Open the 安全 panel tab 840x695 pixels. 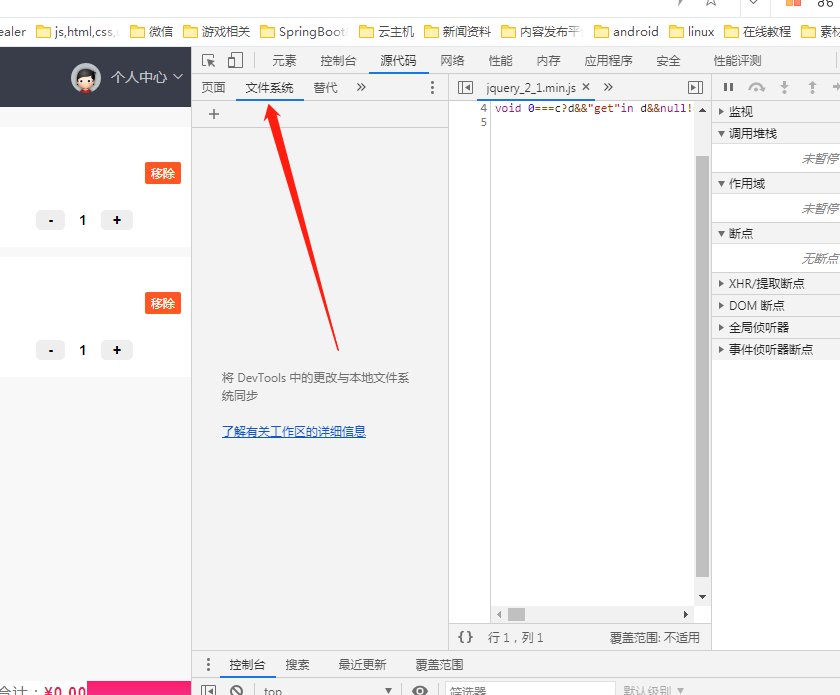[669, 61]
